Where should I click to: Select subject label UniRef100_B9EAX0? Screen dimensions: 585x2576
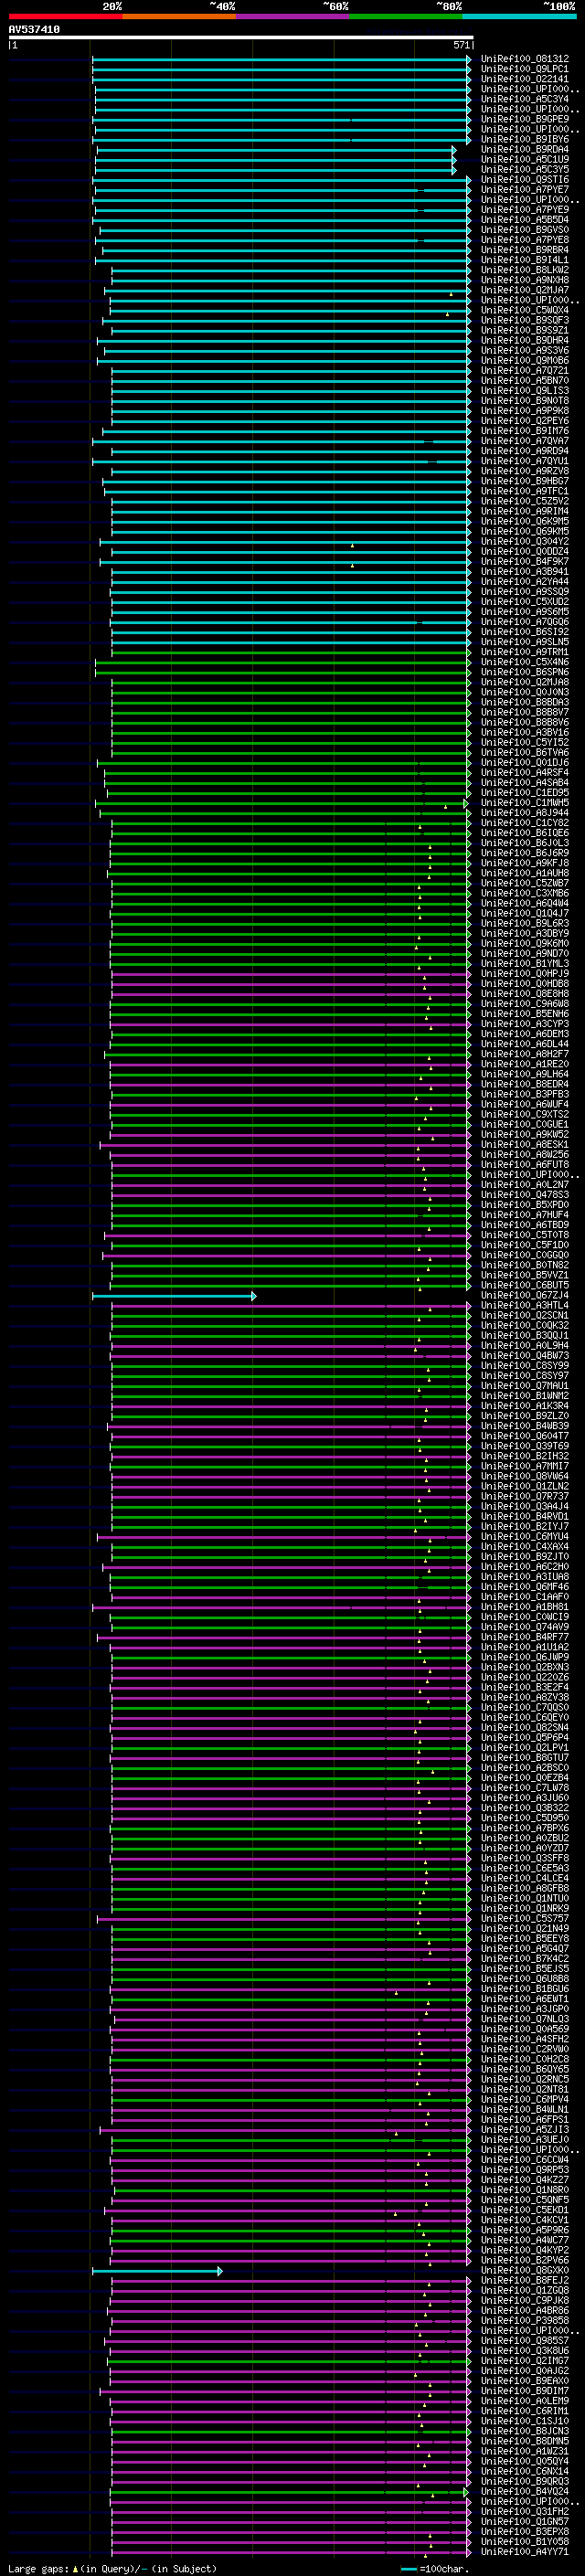point(525,2381)
